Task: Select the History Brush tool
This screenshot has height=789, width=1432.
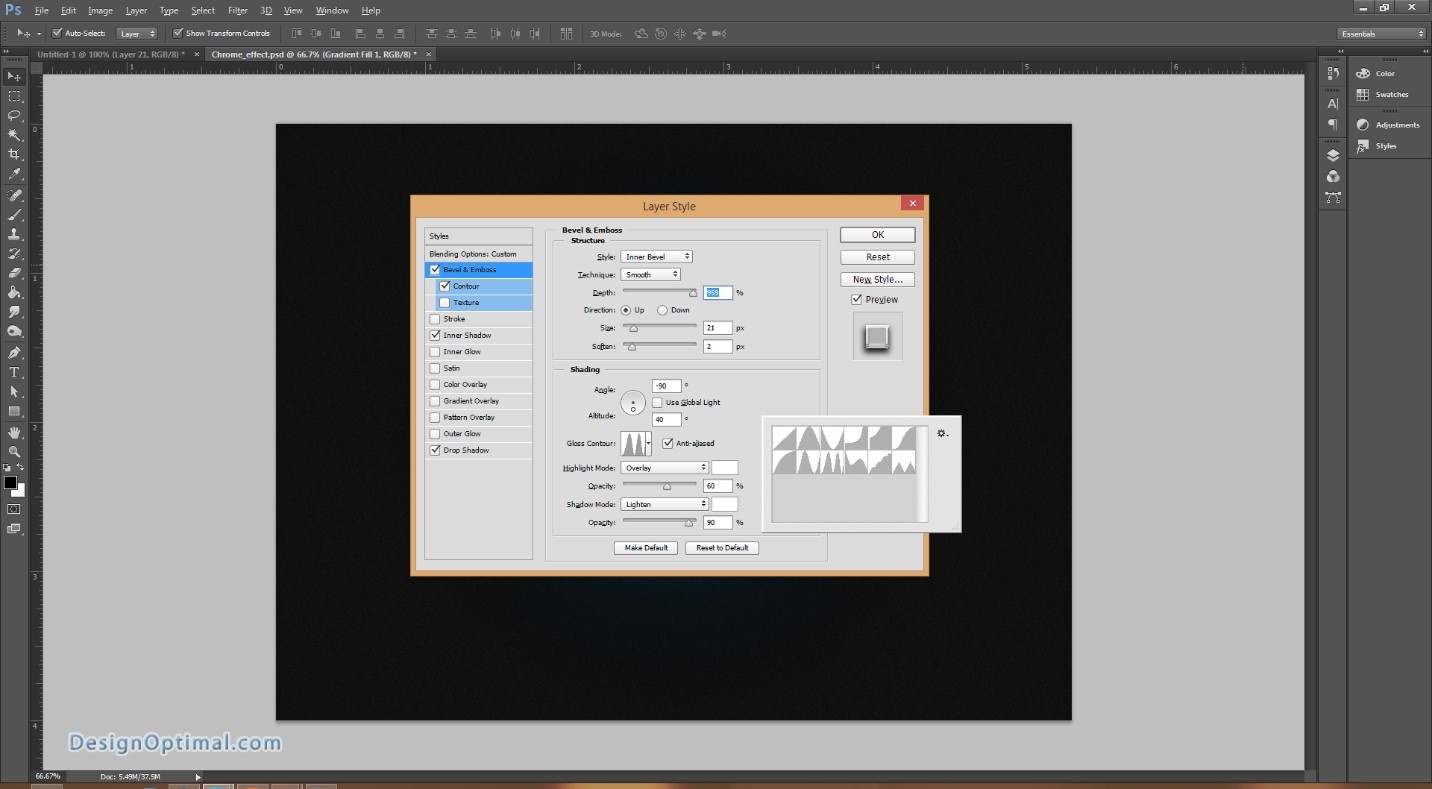Action: (14, 254)
